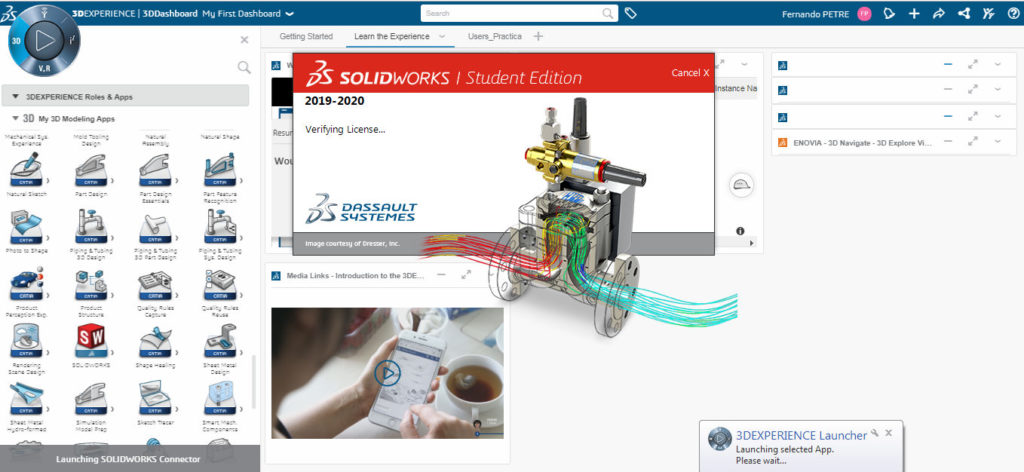Image resolution: width=1024 pixels, height=472 pixels.
Task: Click the 3DEXPERIENCE compass play button
Action: 44,40
